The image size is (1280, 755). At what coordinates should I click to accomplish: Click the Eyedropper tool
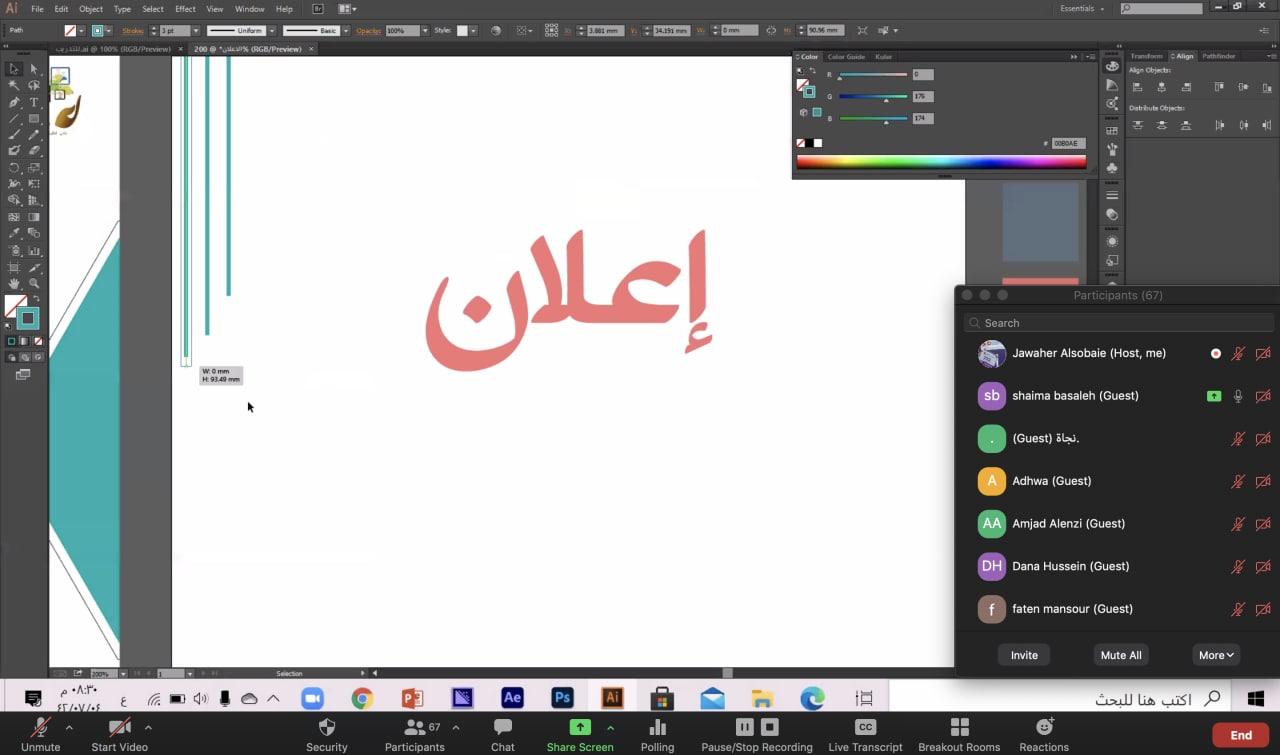14,234
